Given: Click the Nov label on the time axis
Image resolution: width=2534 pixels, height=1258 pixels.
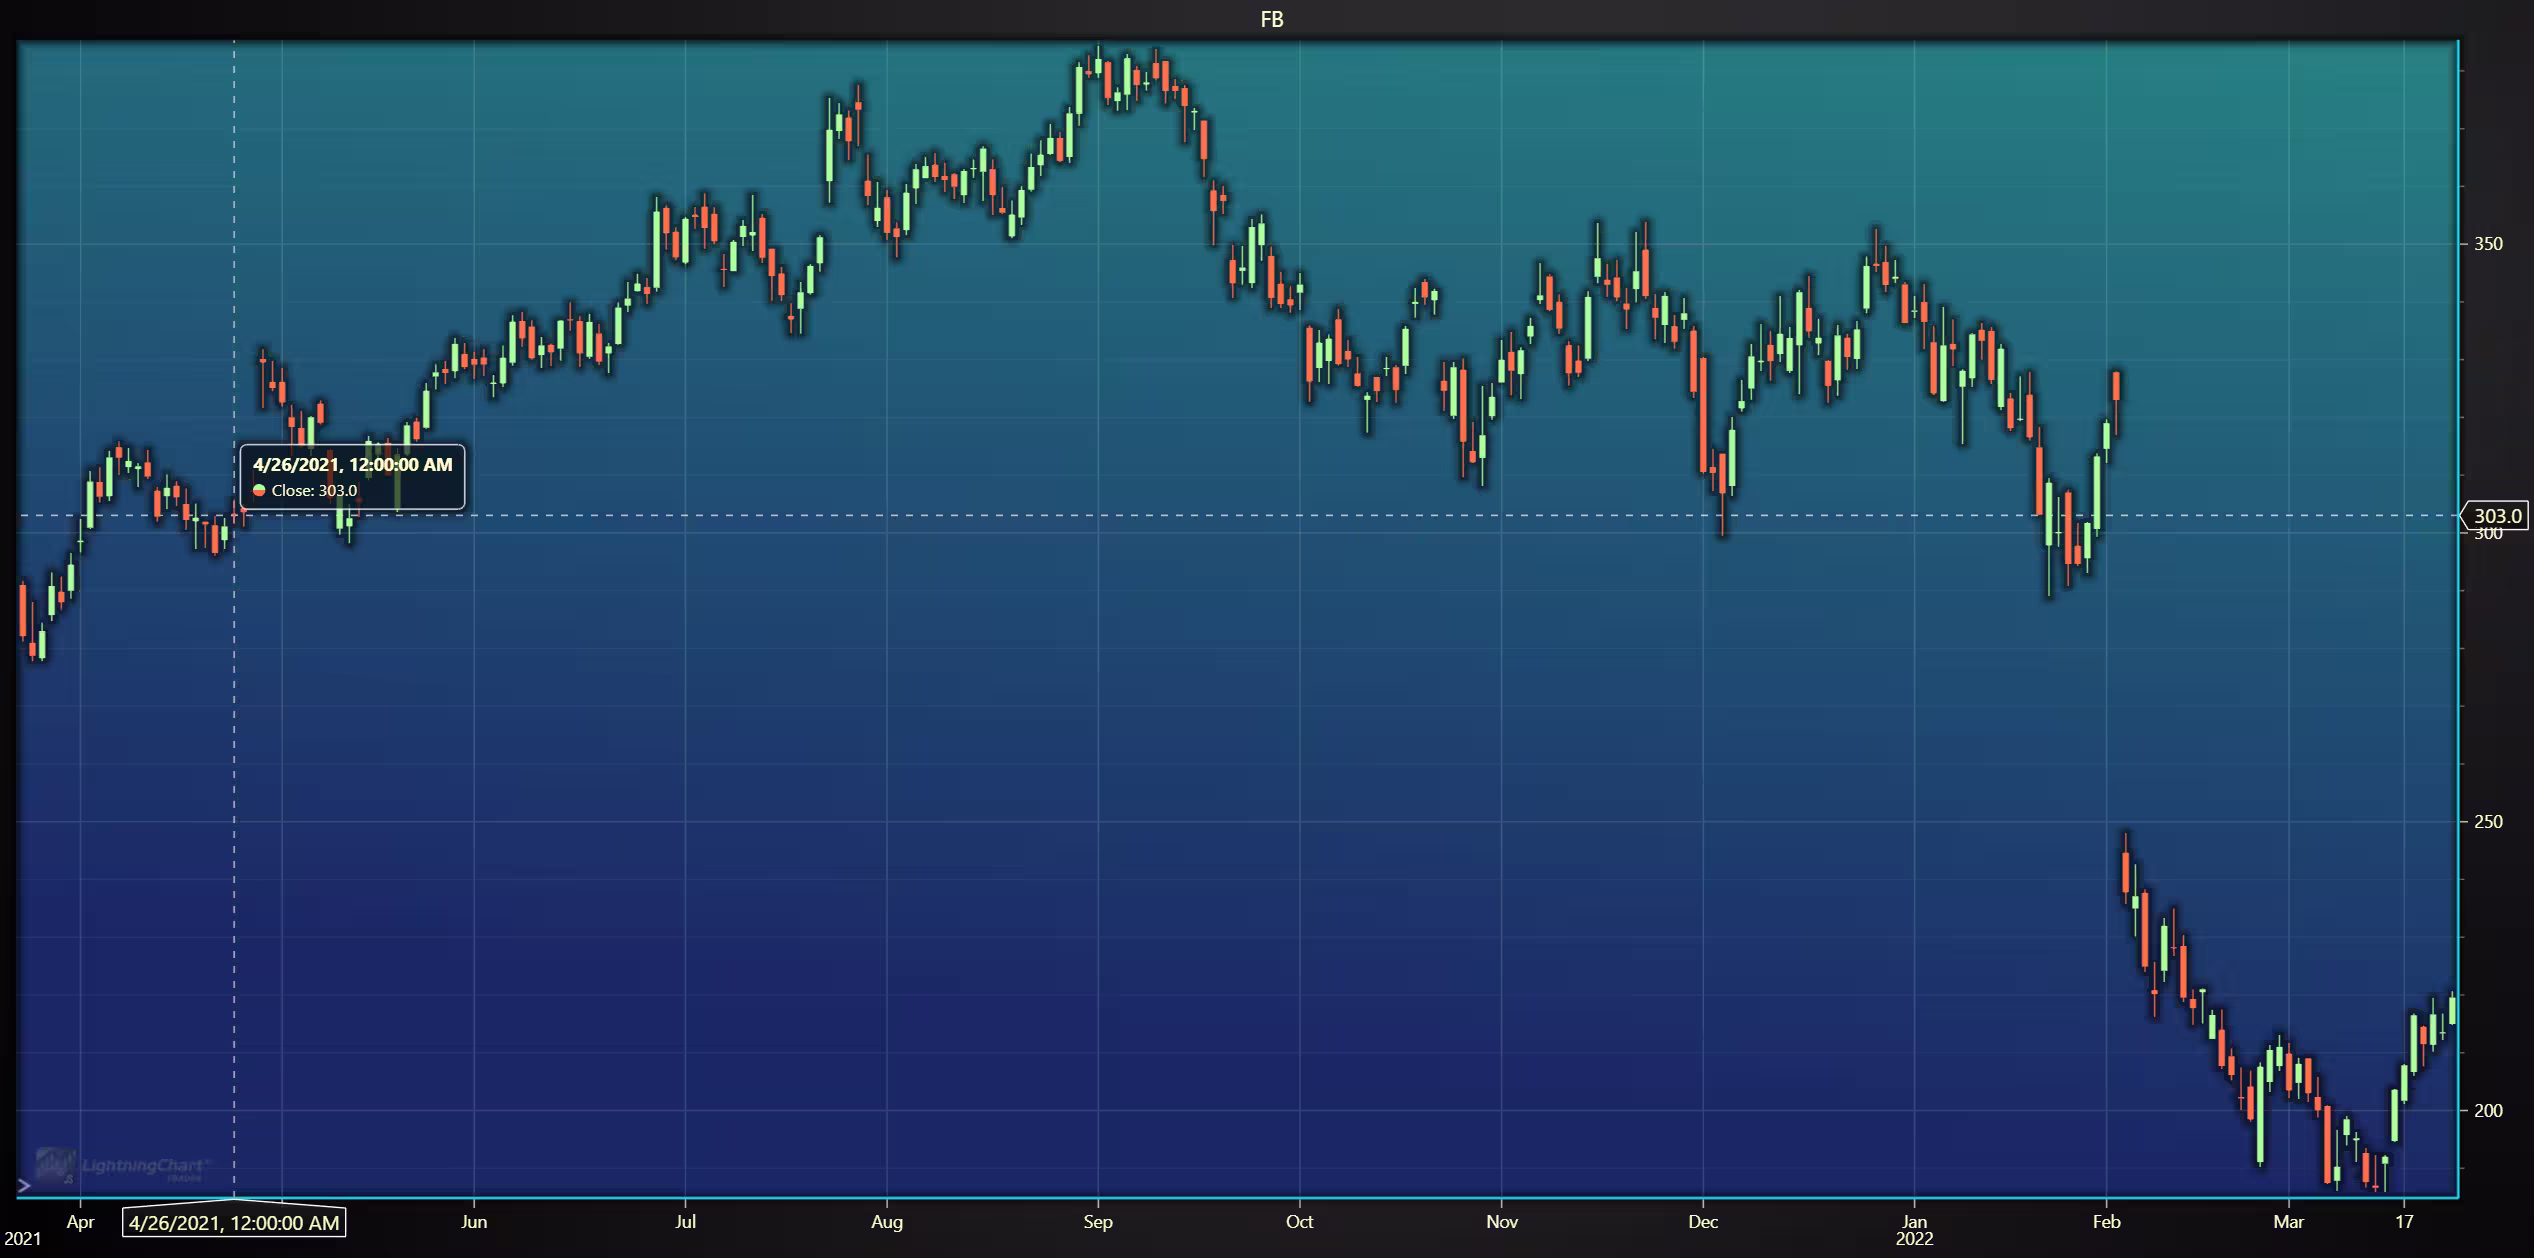Looking at the screenshot, I should pos(1502,1222).
